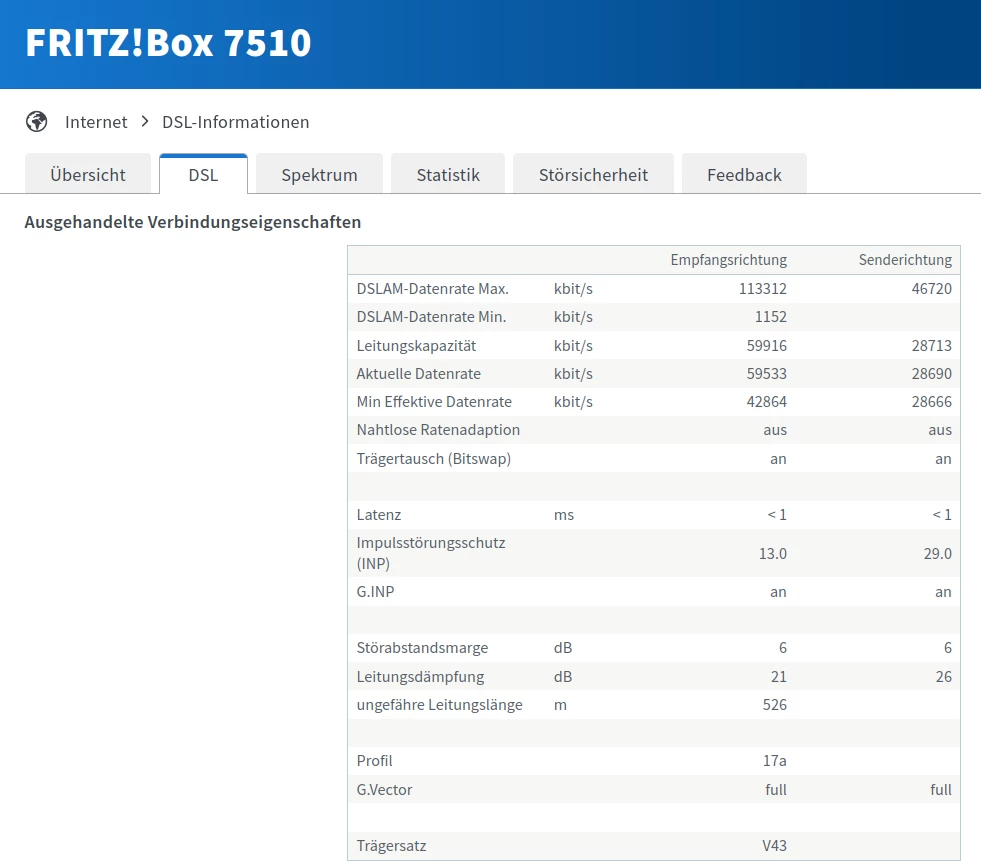This screenshot has height=861, width=981.
Task: Click the Leitungsdämpfung label
Action: pos(420,676)
